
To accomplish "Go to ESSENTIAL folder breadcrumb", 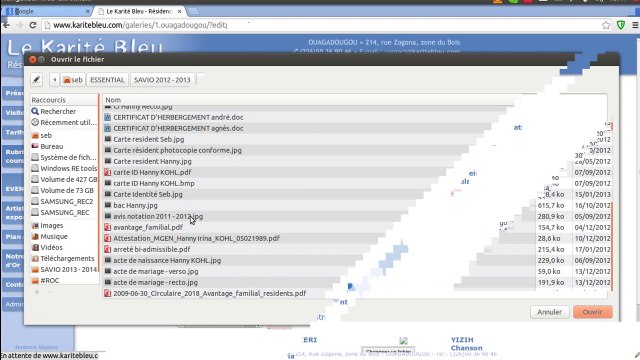I will (107, 80).
